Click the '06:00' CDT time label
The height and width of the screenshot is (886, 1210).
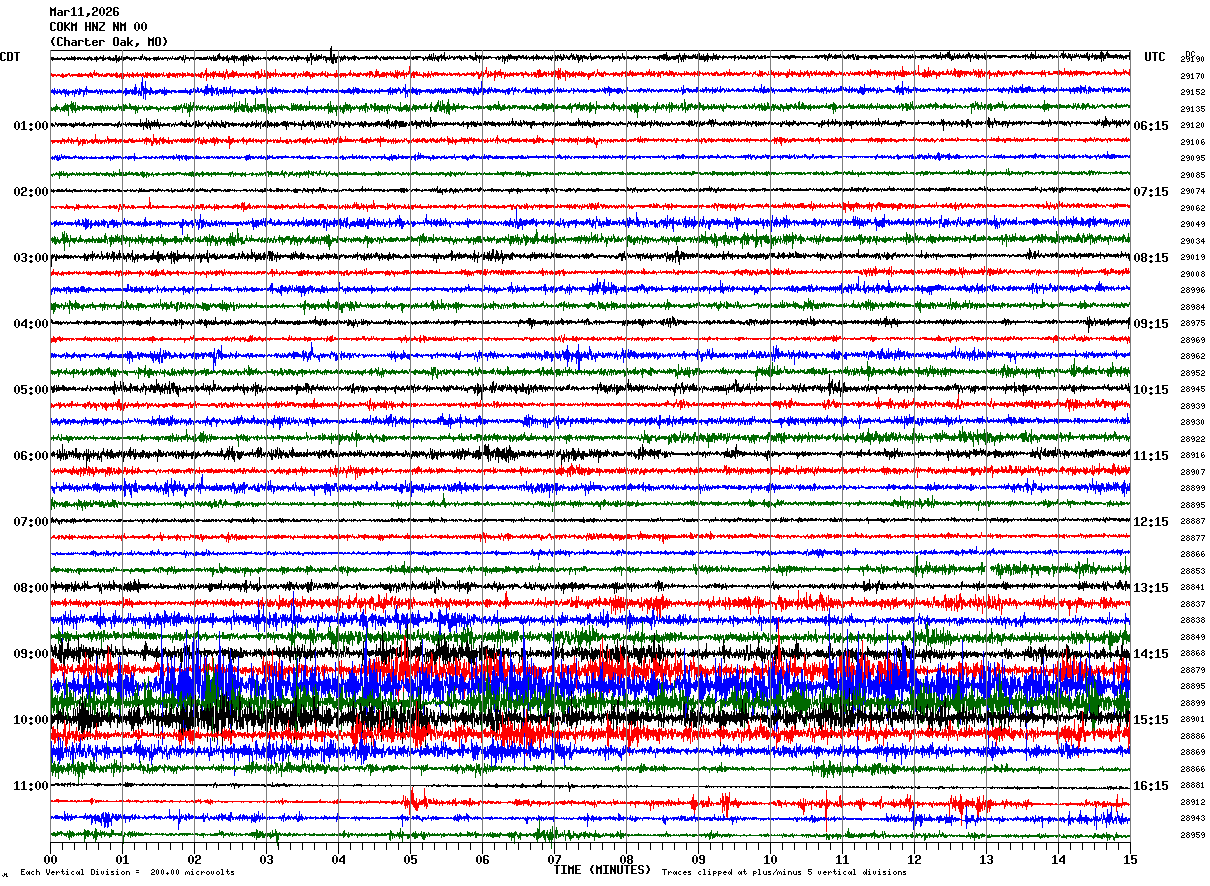coord(30,456)
